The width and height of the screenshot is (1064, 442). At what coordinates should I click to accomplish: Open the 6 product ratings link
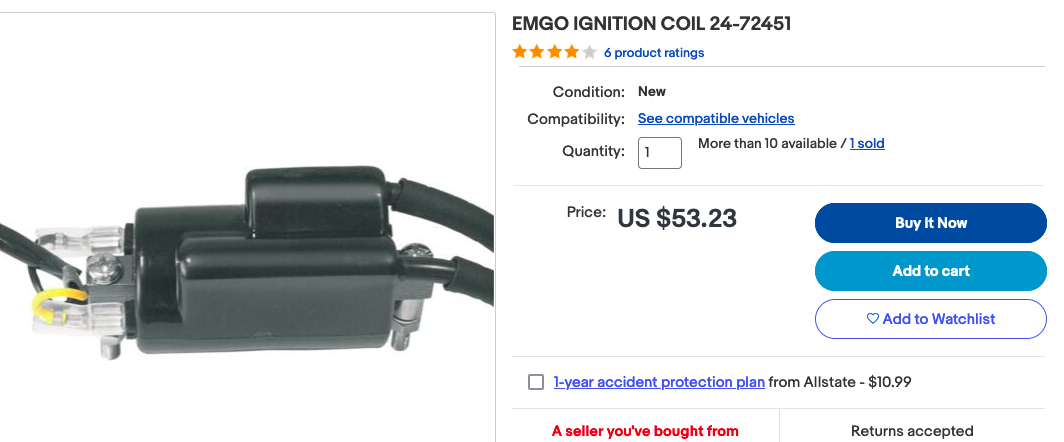tap(654, 53)
